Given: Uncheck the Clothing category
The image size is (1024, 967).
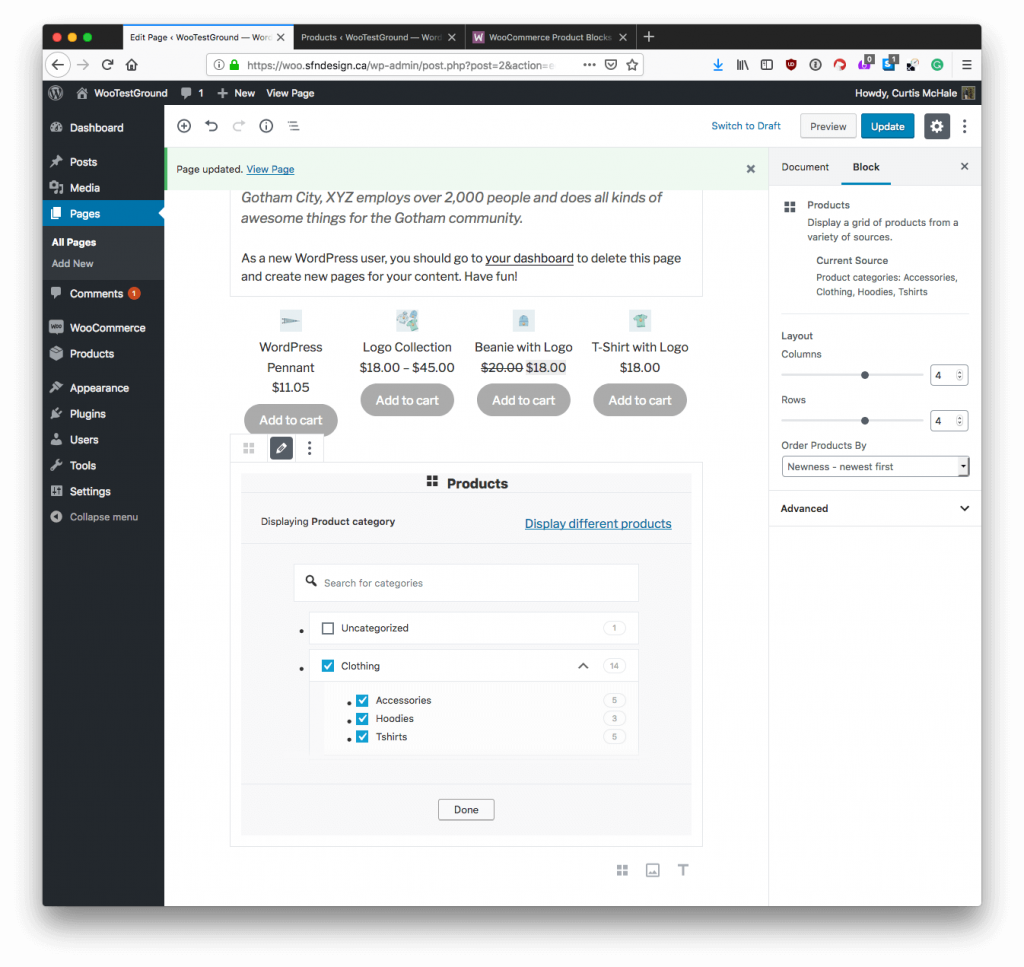Looking at the screenshot, I should [328, 666].
